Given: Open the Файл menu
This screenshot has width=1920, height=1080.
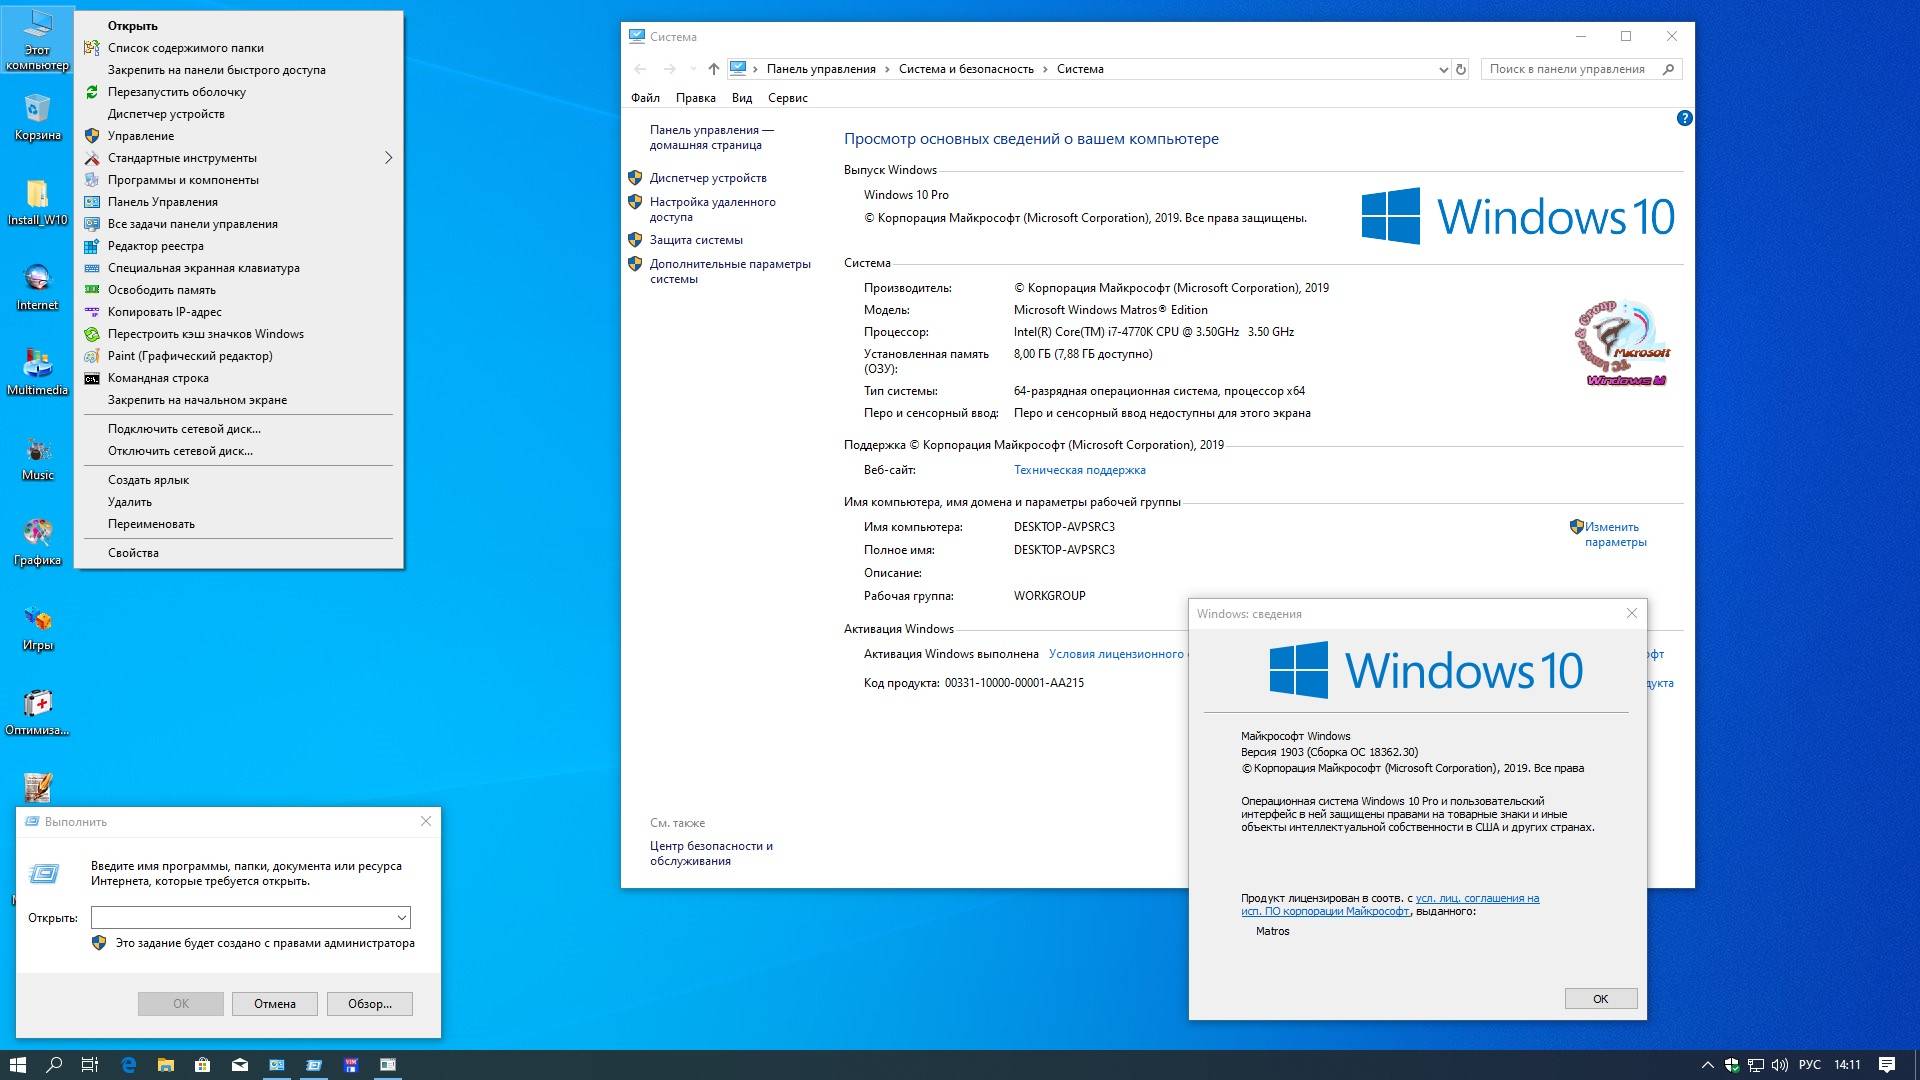Looking at the screenshot, I should 645,98.
